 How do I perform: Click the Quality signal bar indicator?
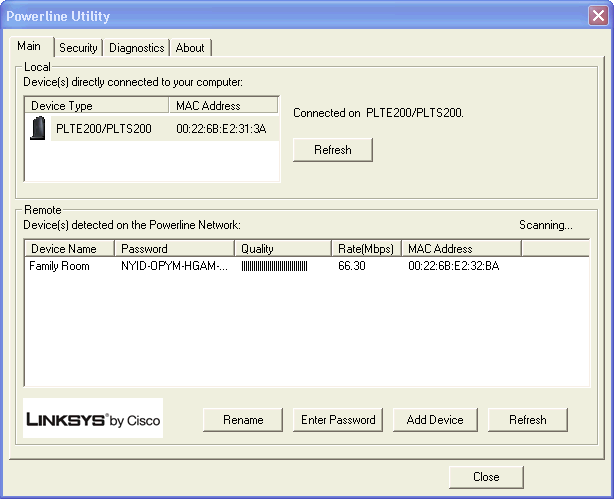pyautogui.click(x=274, y=266)
